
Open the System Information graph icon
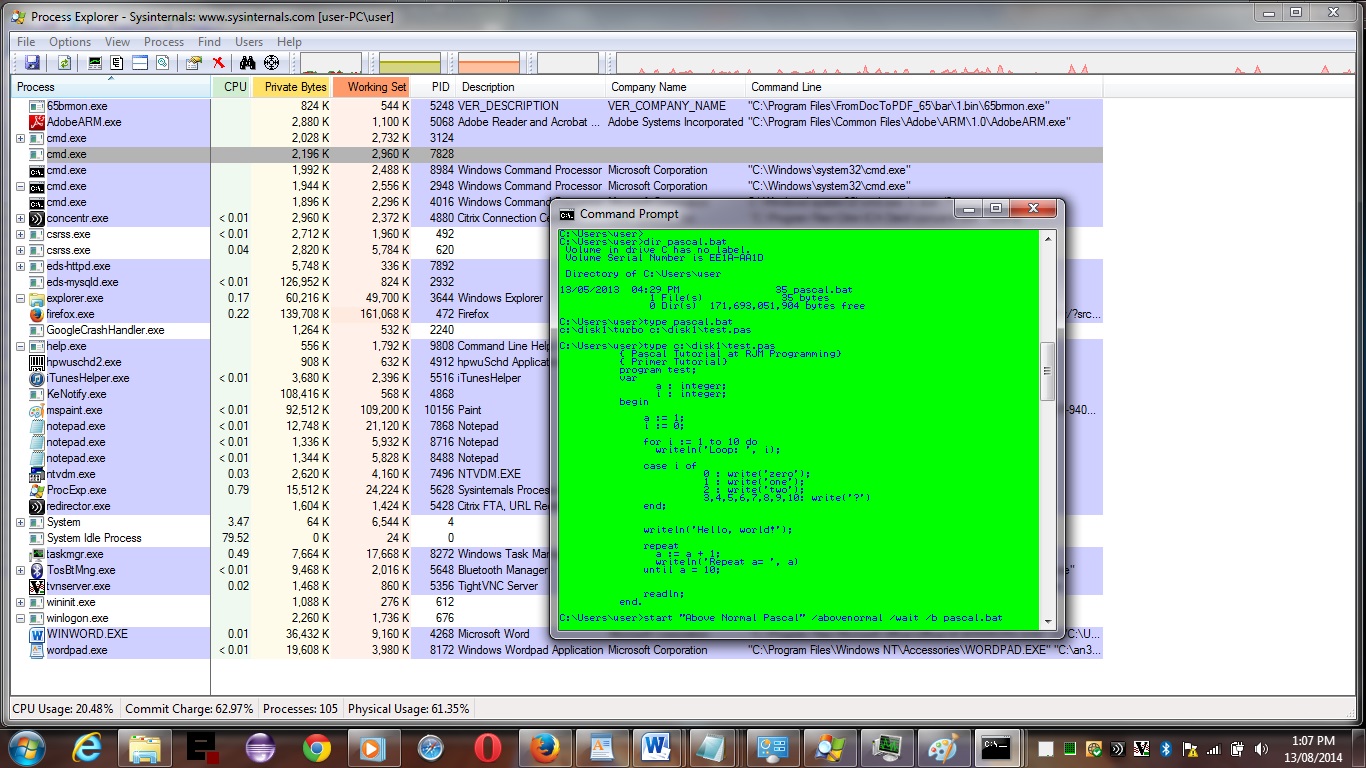(95, 63)
